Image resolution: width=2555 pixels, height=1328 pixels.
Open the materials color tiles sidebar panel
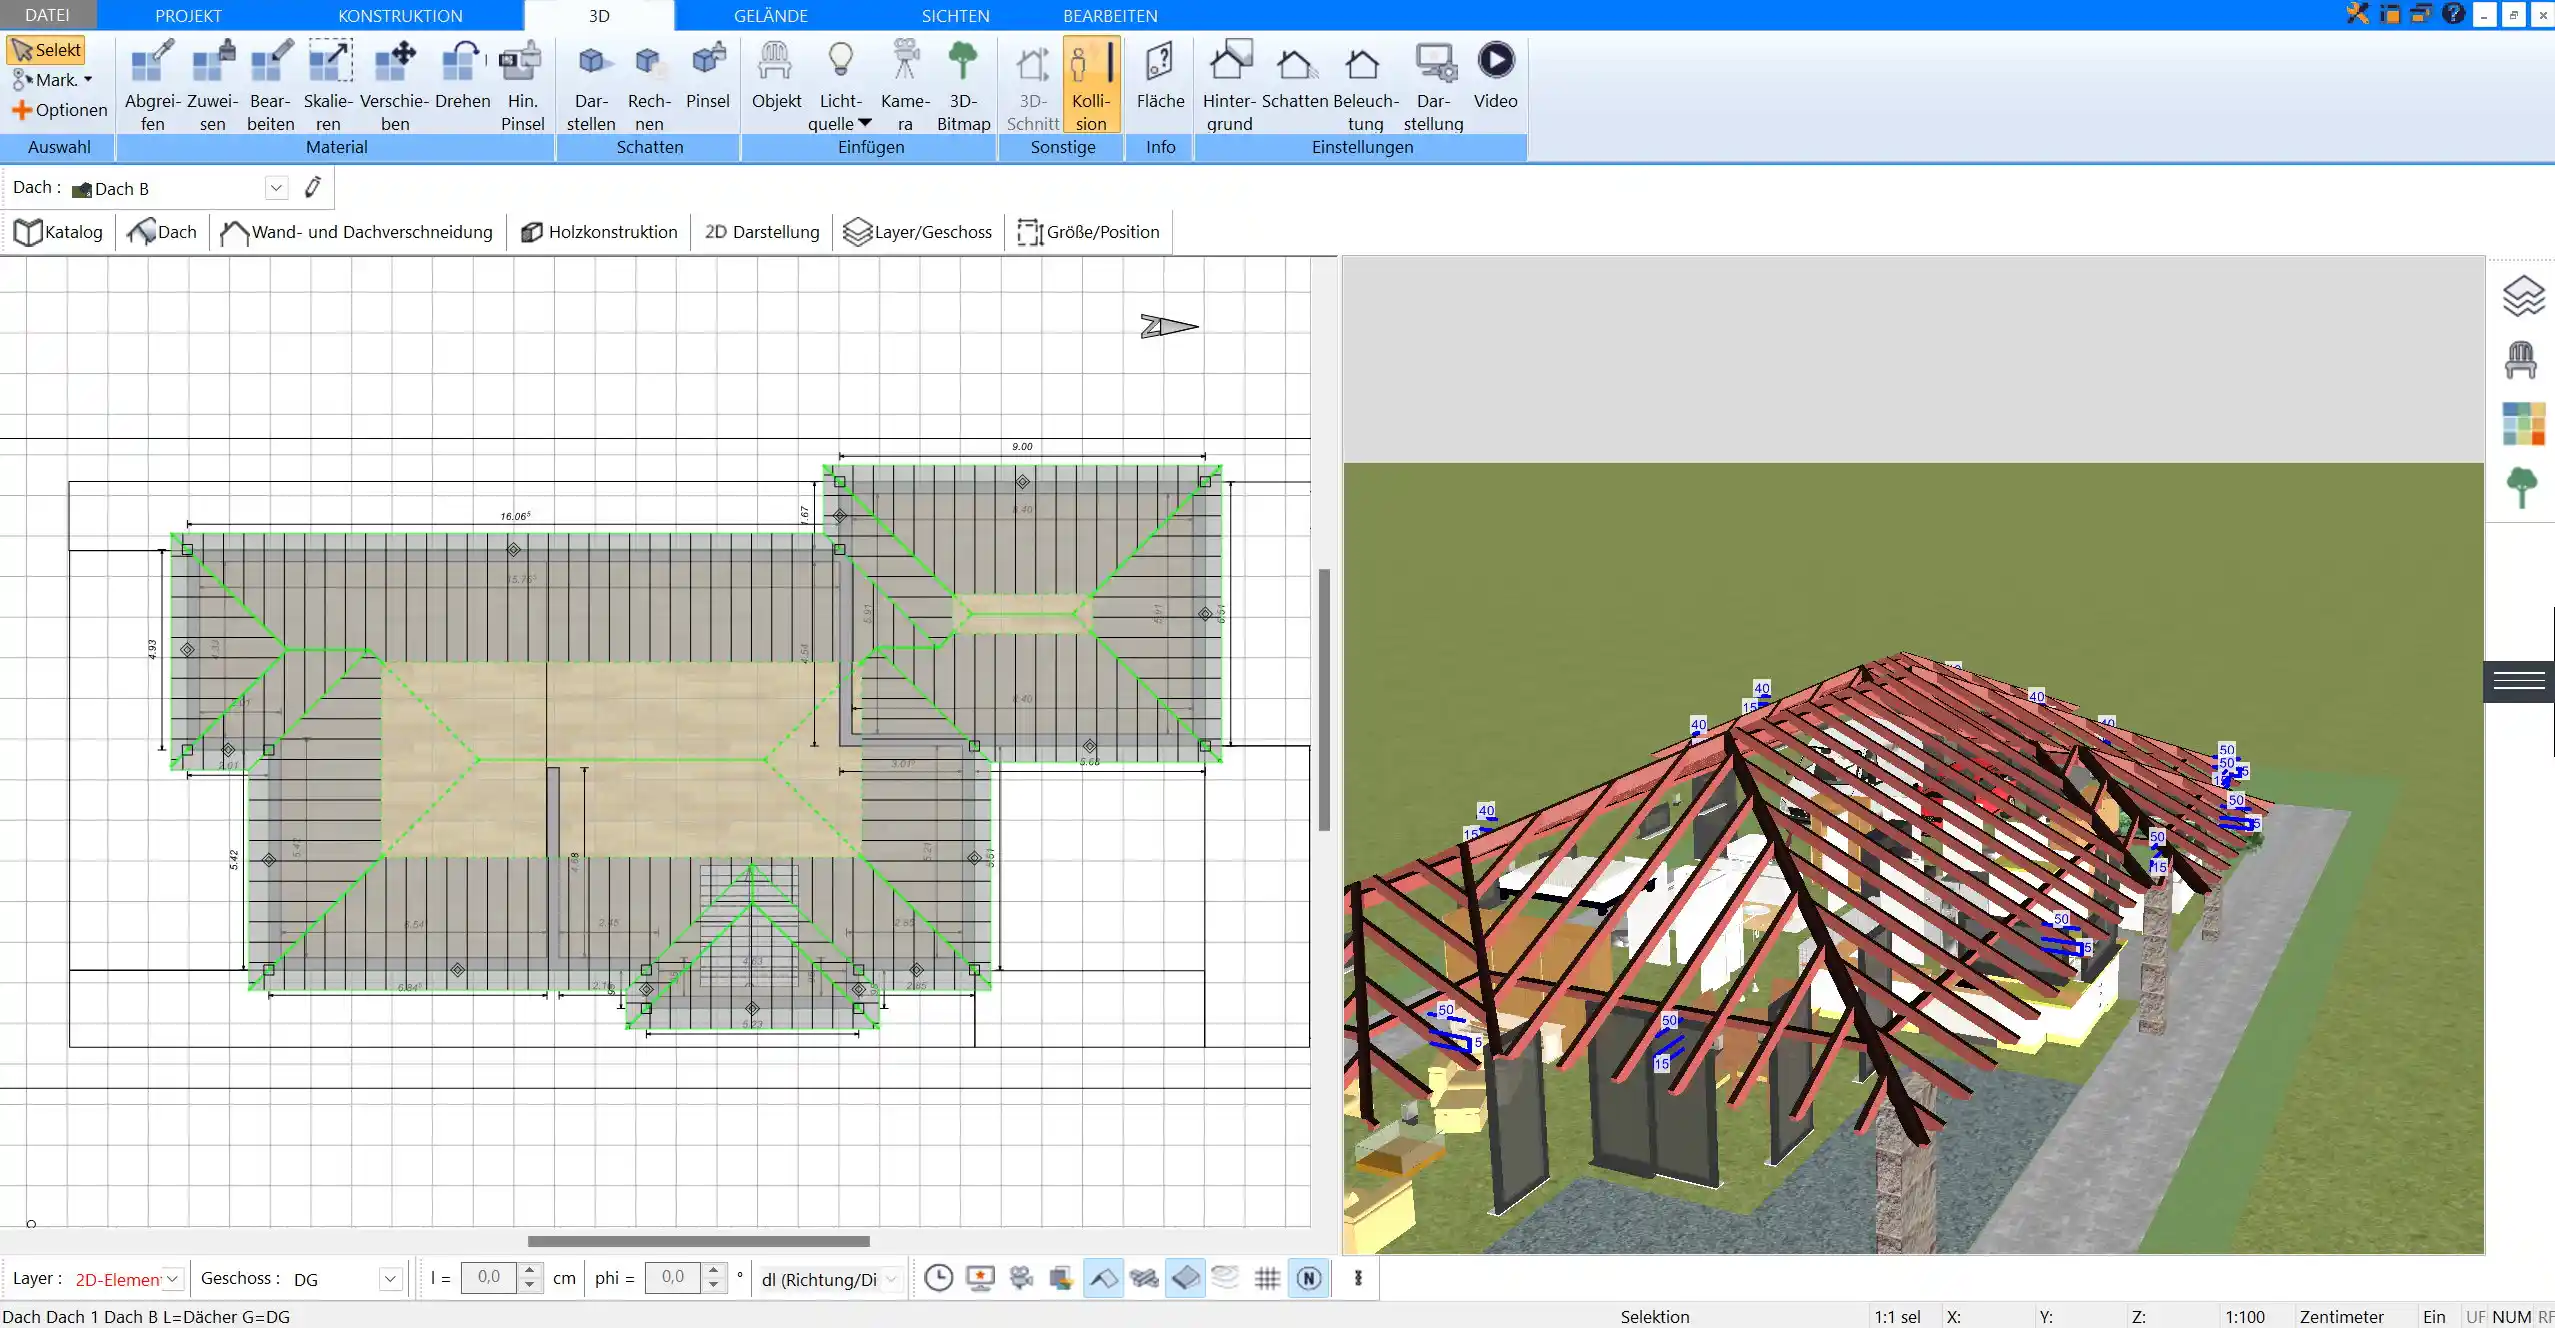coord(2523,424)
